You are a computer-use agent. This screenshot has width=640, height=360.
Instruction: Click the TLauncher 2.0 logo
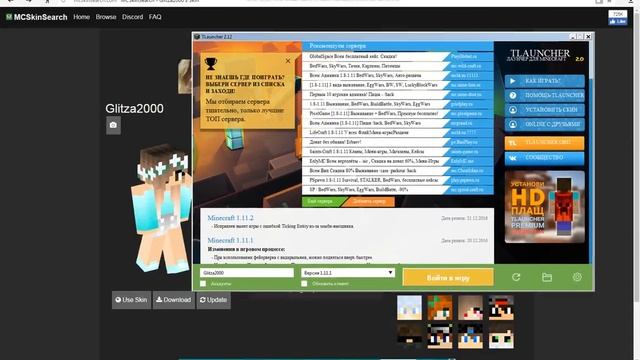tap(544, 55)
